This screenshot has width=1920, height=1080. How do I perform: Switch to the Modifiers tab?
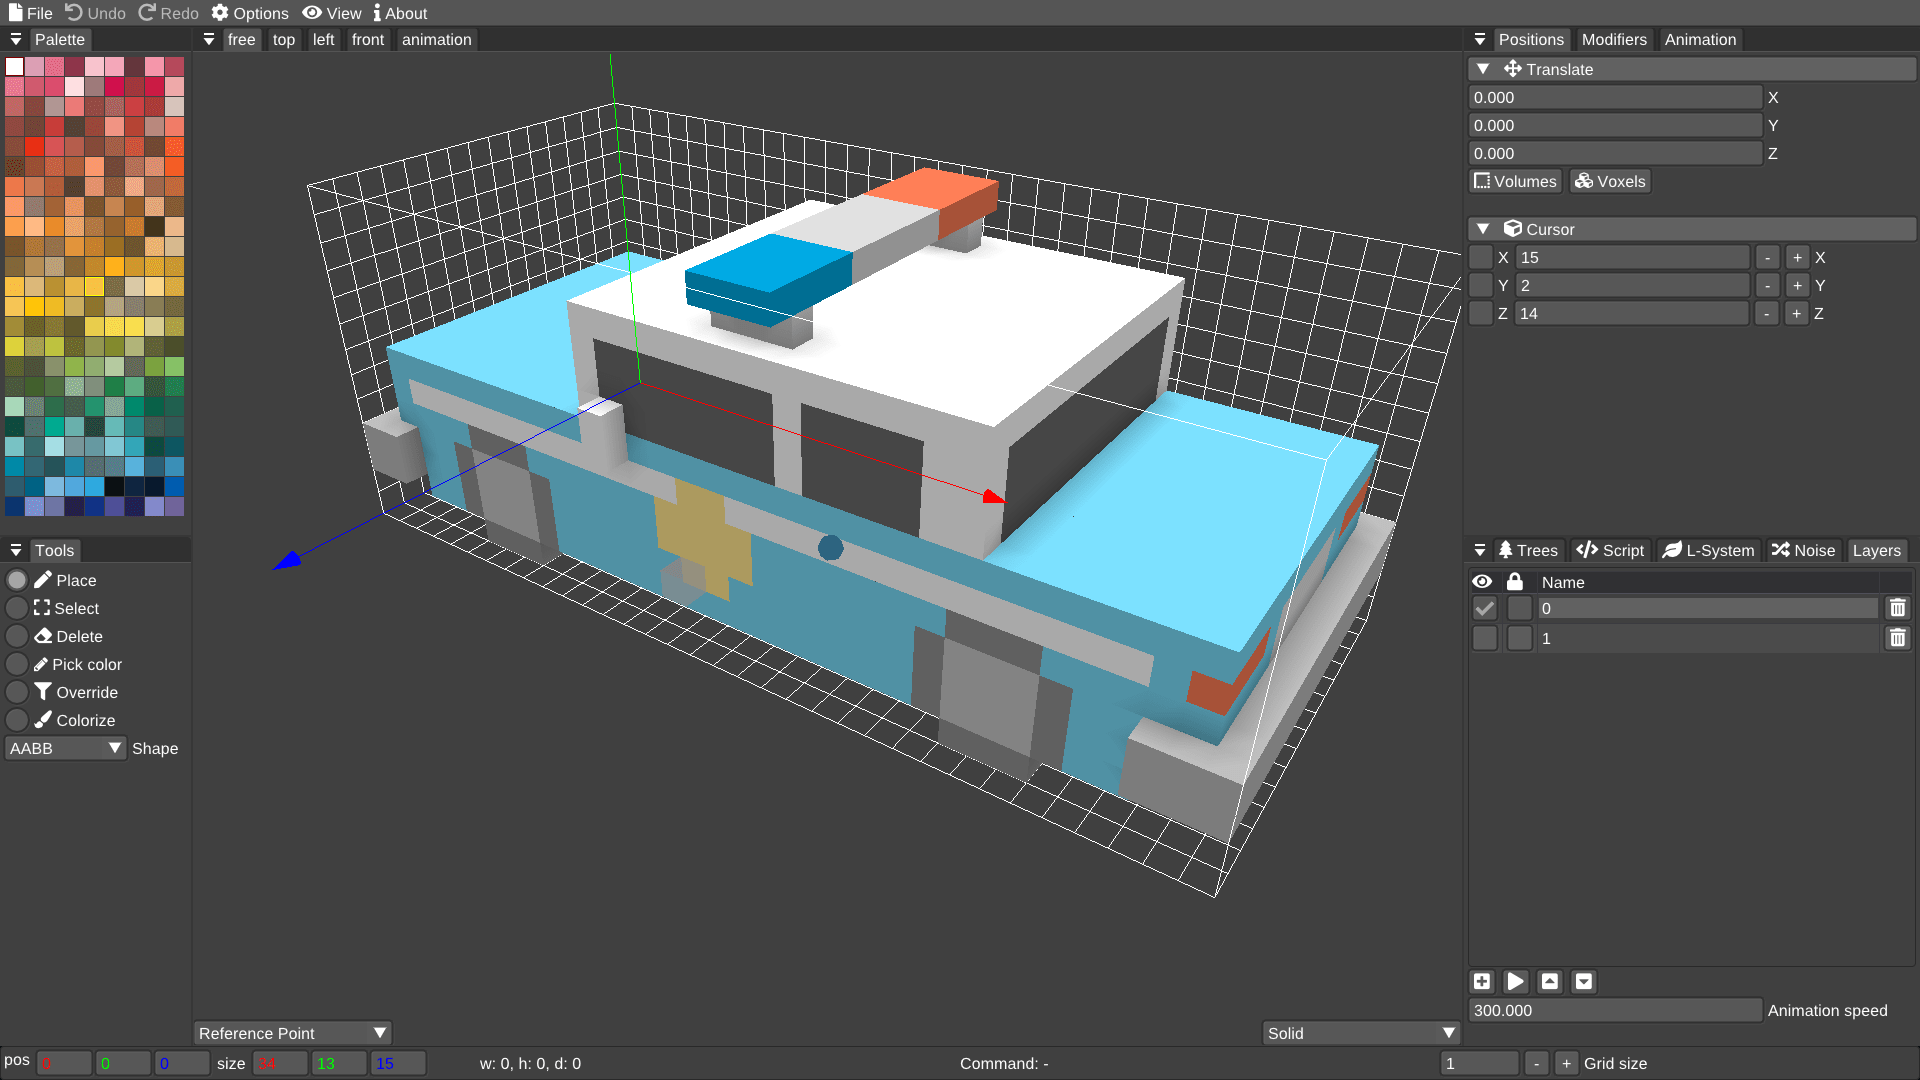tap(1613, 40)
